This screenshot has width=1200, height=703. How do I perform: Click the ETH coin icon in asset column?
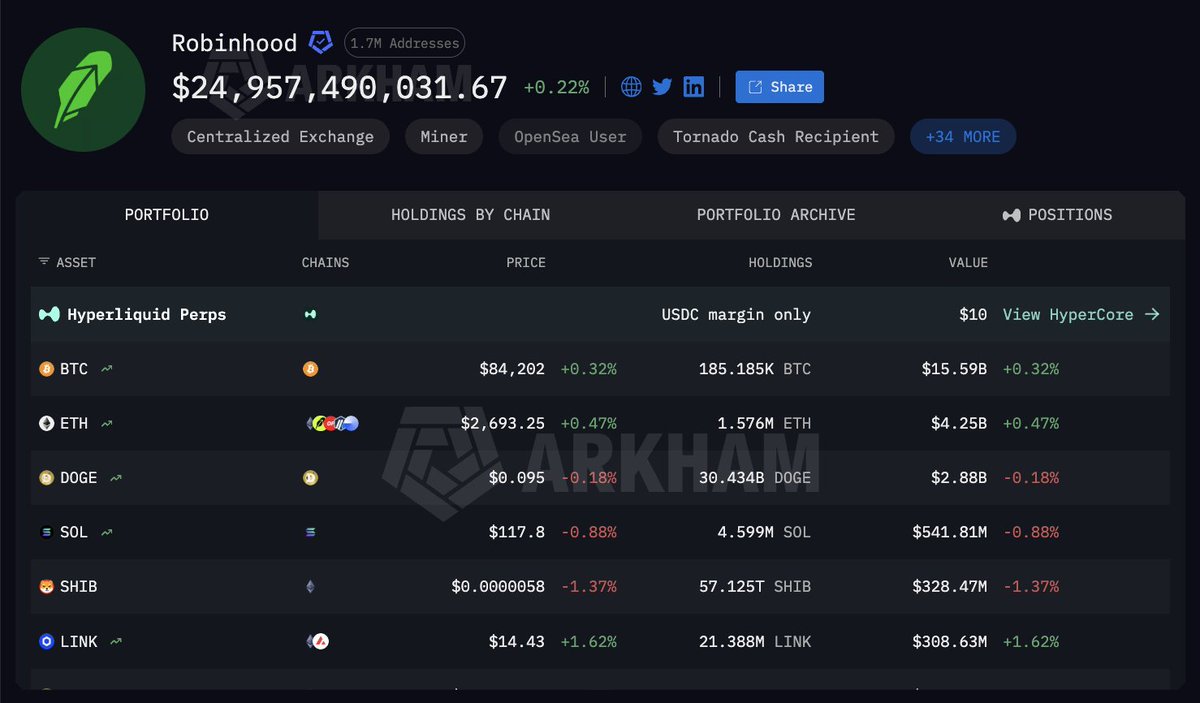tap(46, 423)
